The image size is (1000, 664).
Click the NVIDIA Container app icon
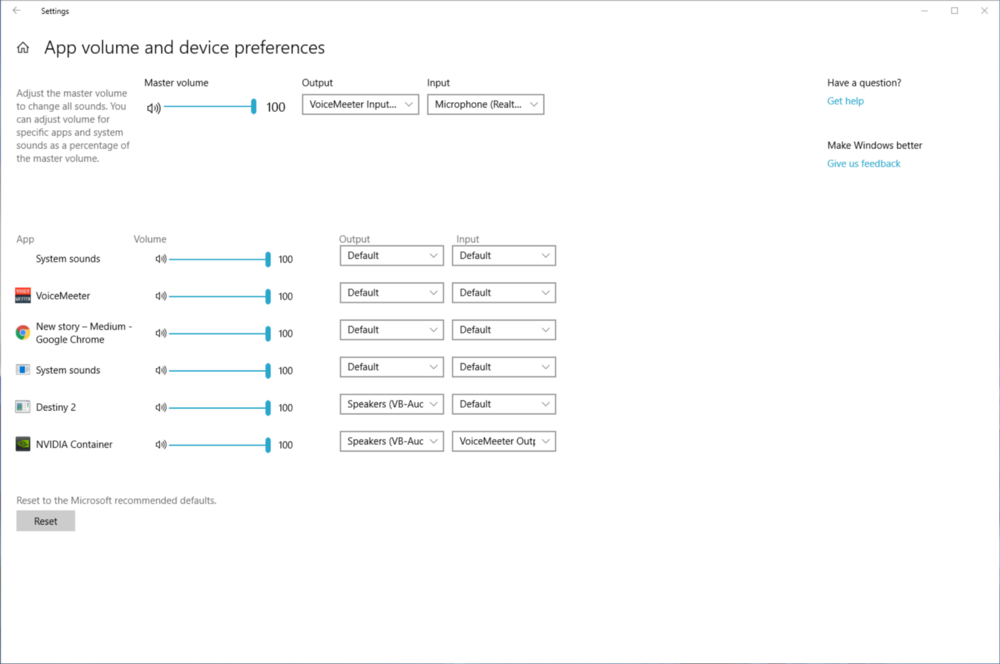click(x=23, y=444)
